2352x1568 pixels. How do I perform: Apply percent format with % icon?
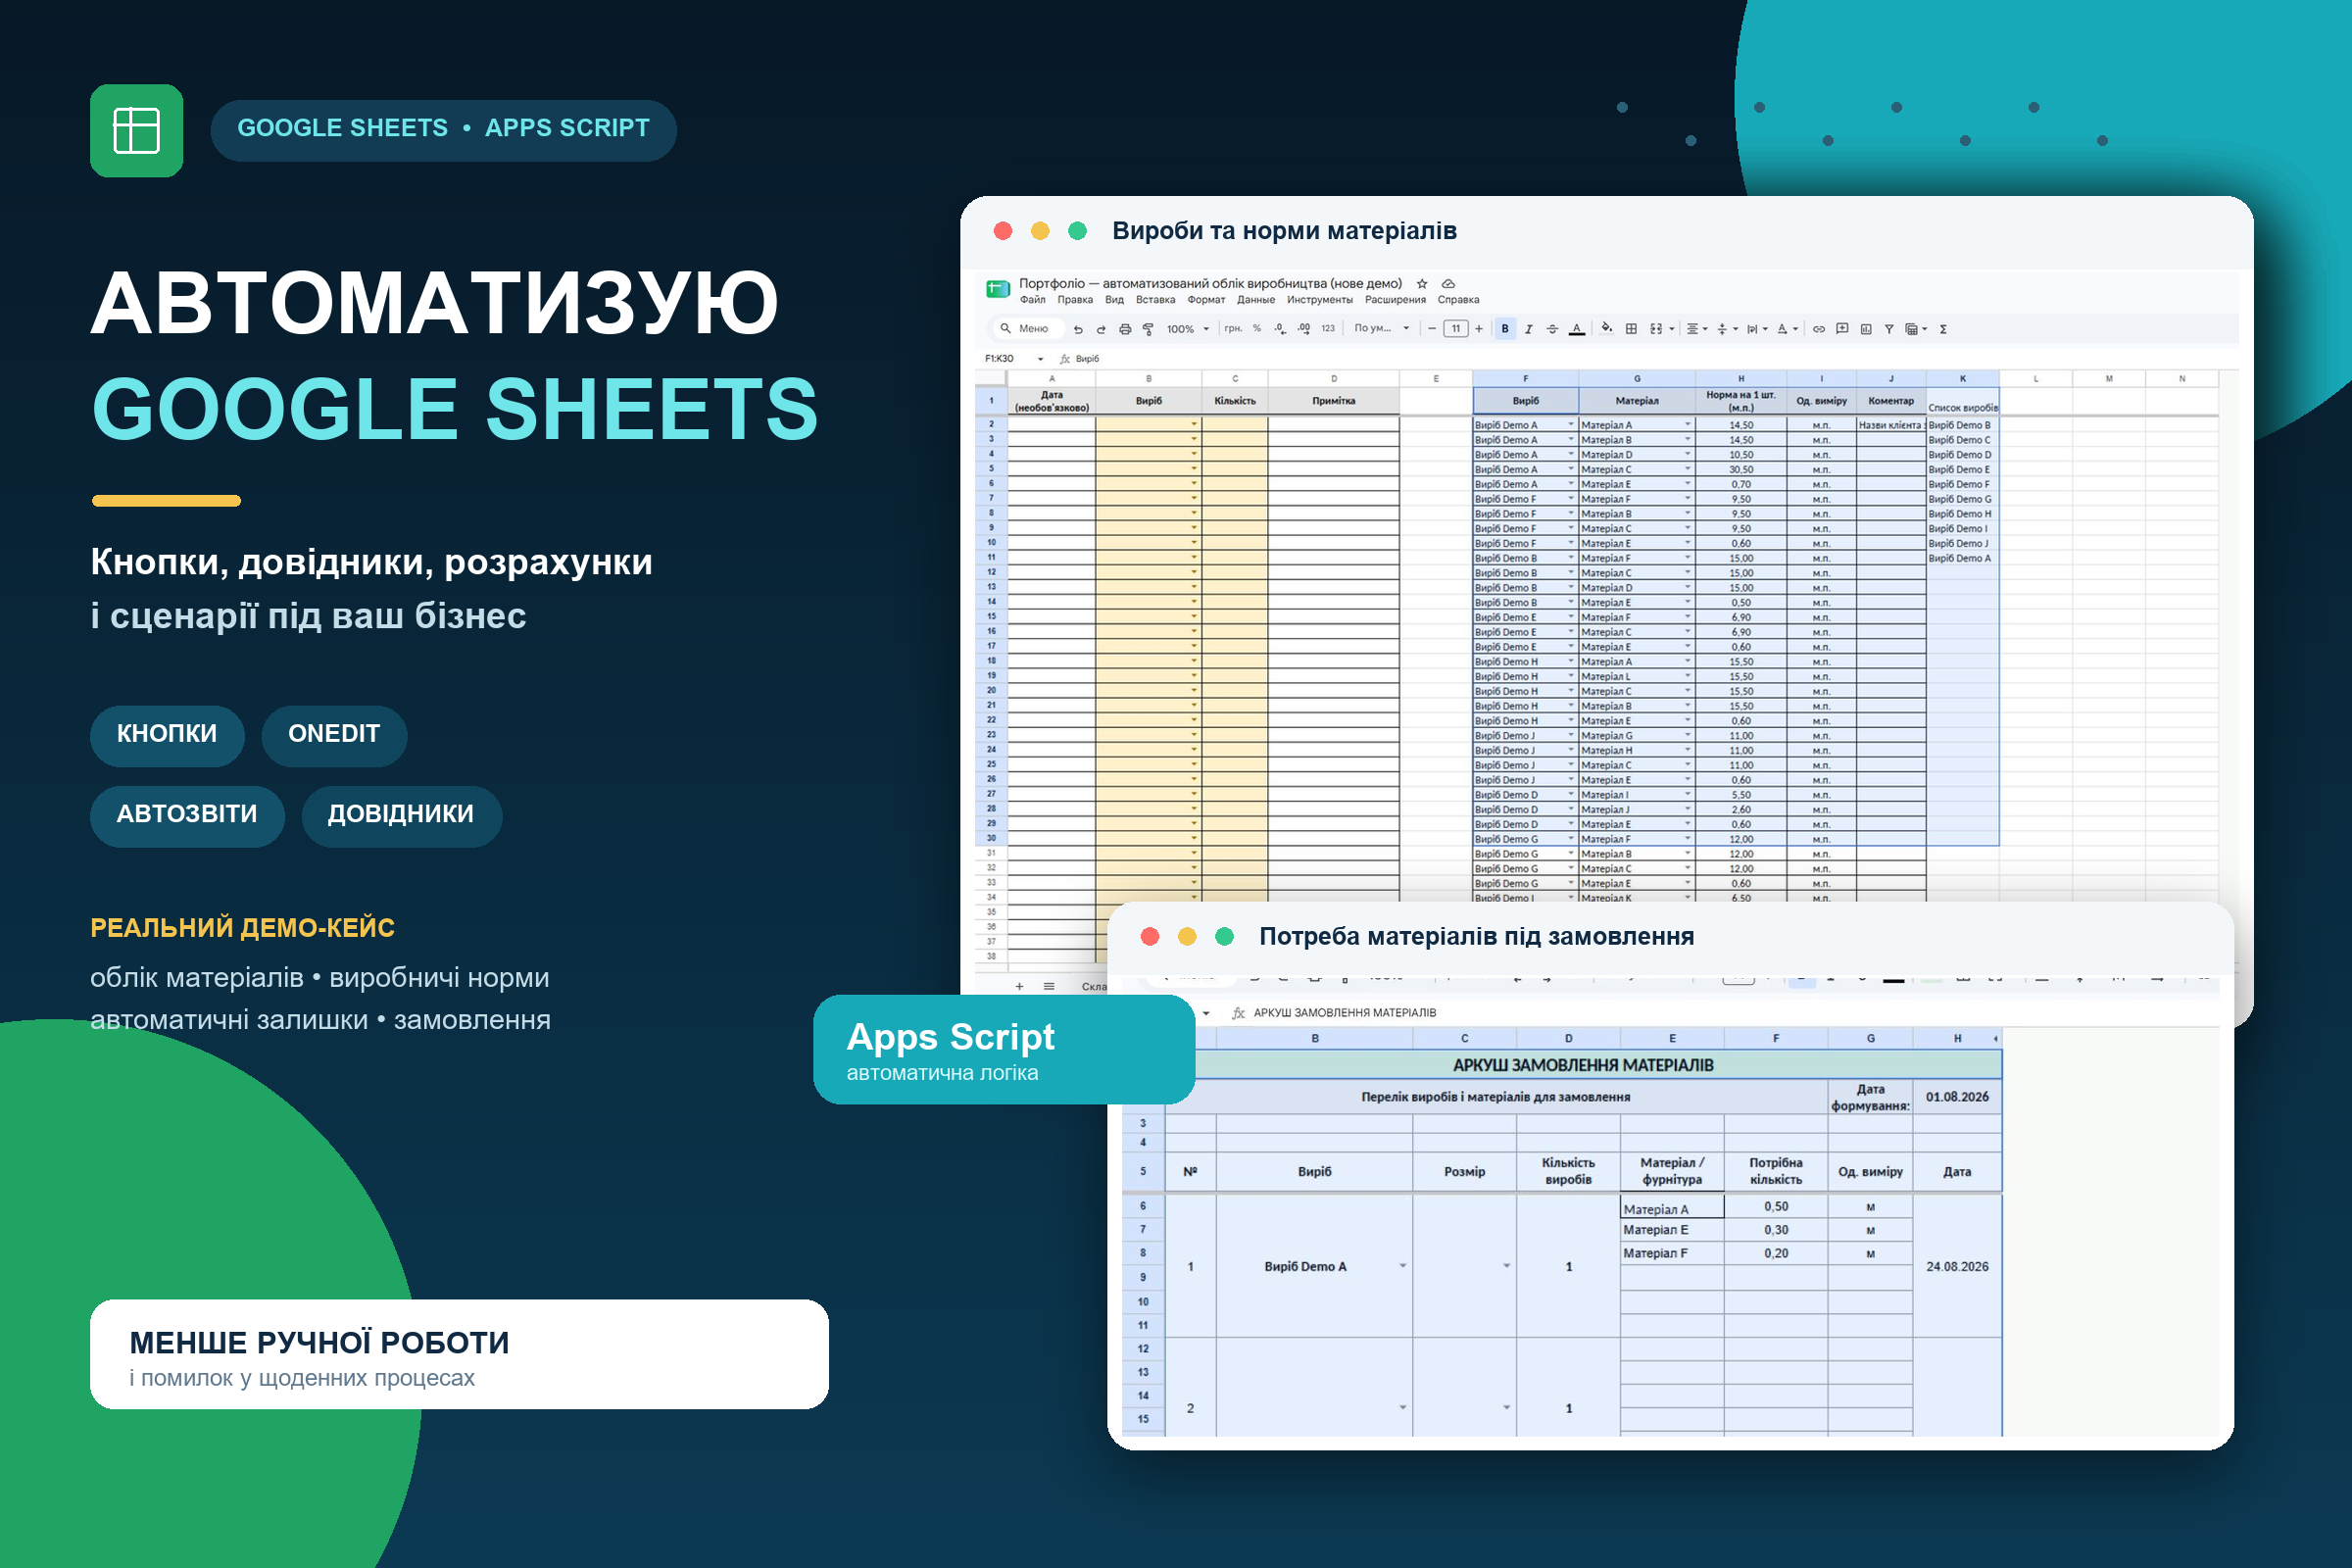coord(1257,328)
